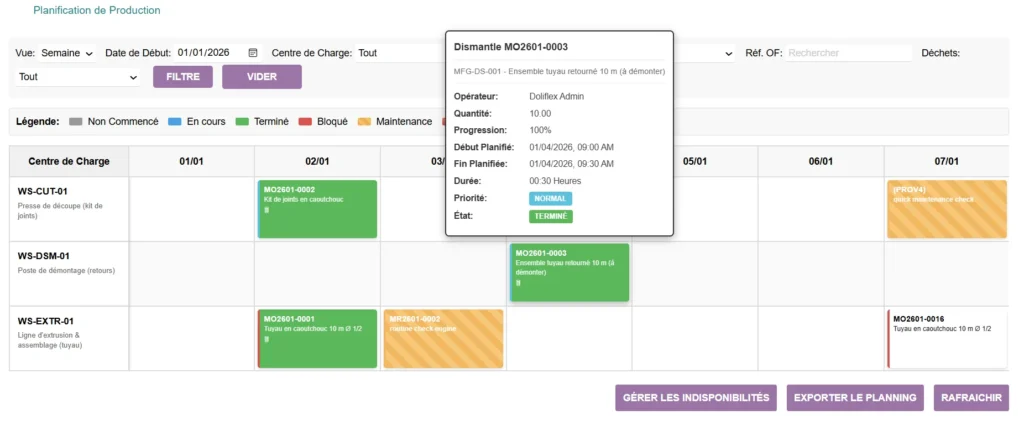This screenshot has height=431, width=1024.
Task: Open the calendar picker for Date de Début
Action: tap(253, 53)
